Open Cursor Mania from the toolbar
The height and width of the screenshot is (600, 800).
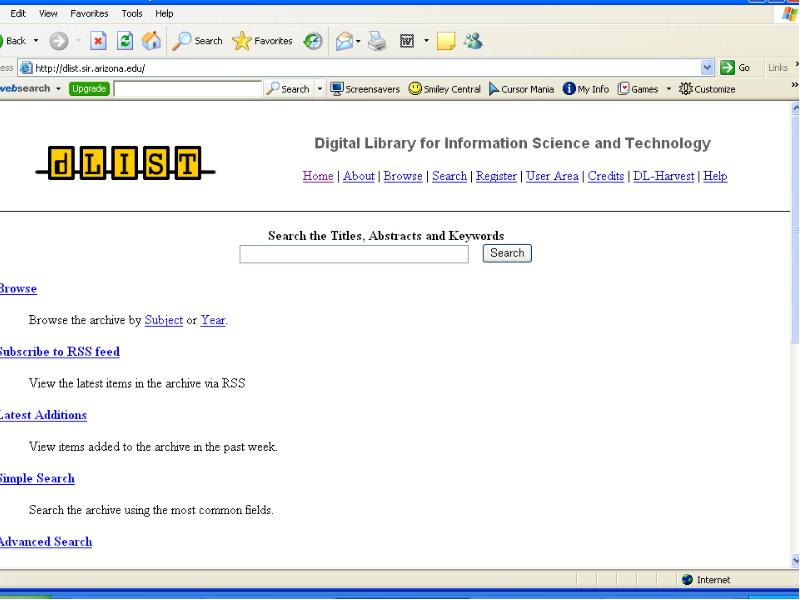(x=521, y=89)
